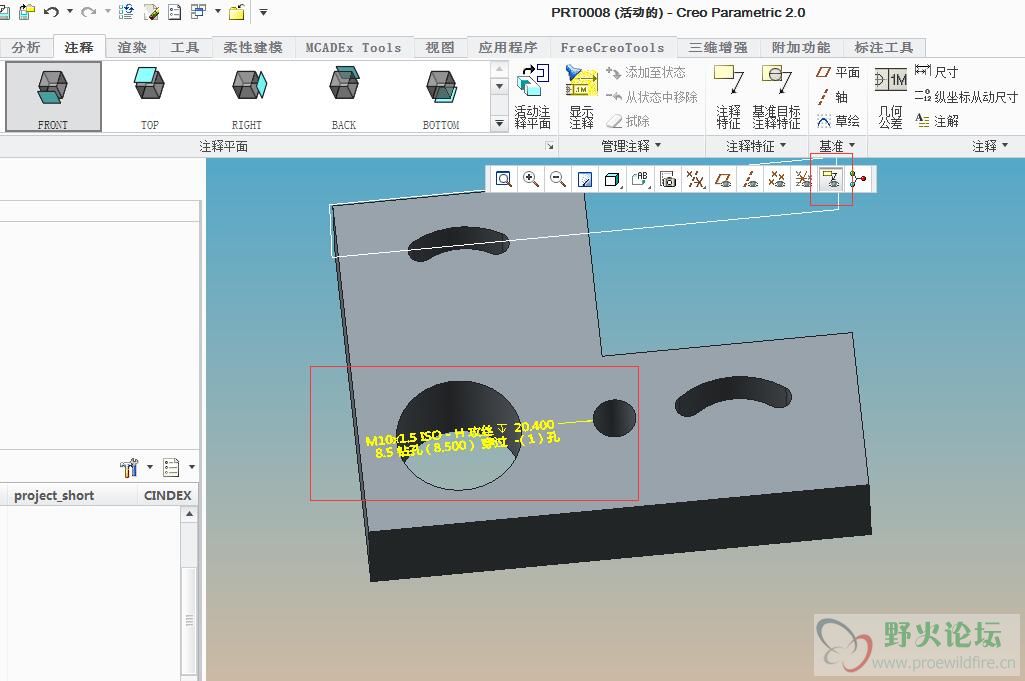Expand the annotation plane gallery list
The image size is (1025, 681).
(x=499, y=123)
